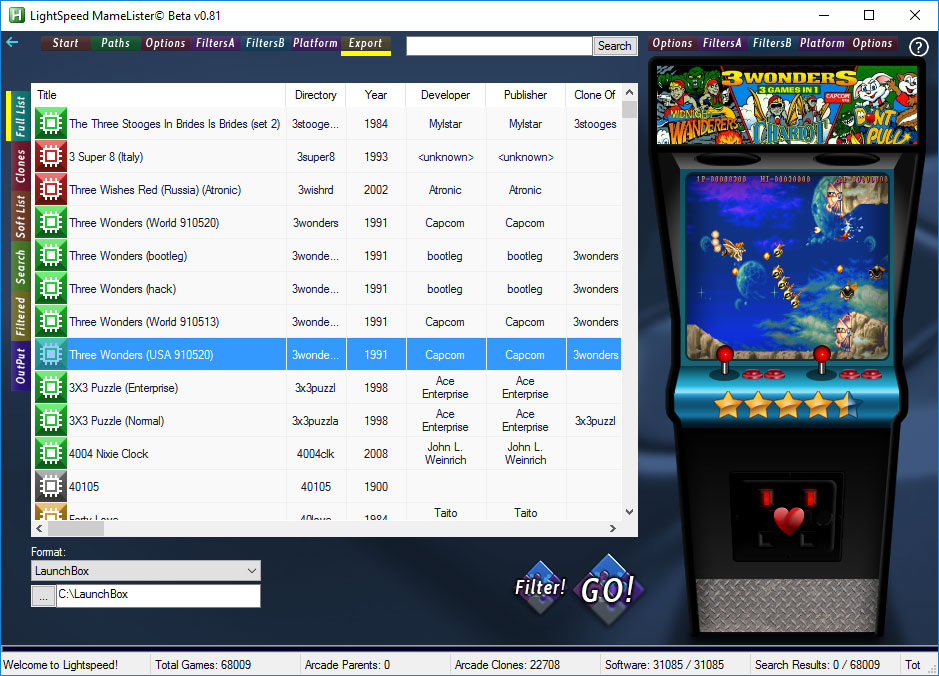Open the FiltersA tab left of the search box

pos(215,43)
